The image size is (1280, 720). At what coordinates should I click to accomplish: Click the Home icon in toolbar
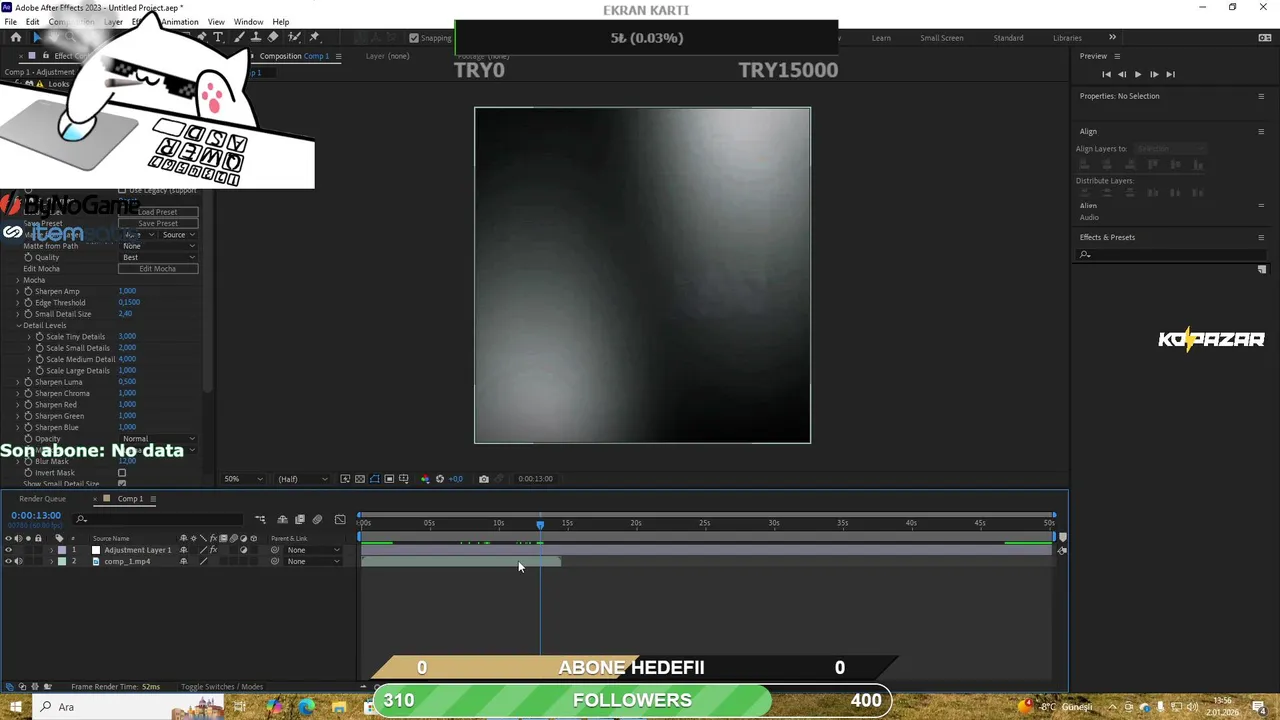click(x=15, y=37)
